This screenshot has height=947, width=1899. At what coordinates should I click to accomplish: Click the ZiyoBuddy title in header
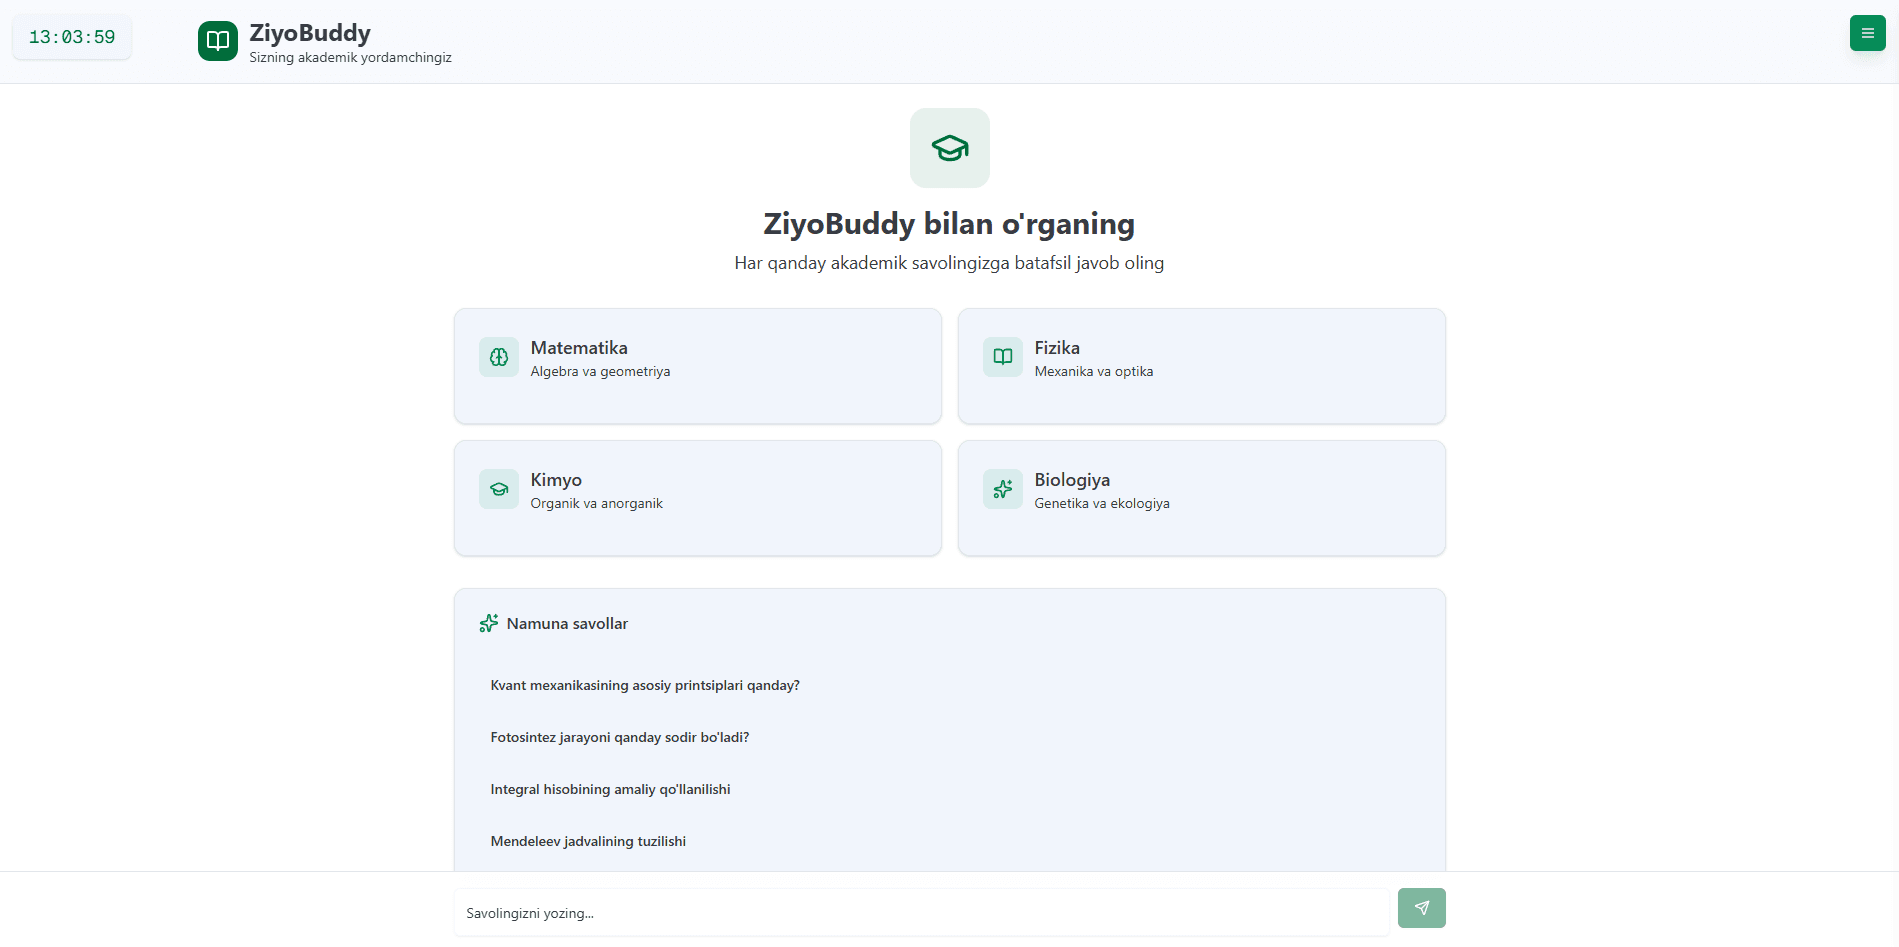point(310,33)
